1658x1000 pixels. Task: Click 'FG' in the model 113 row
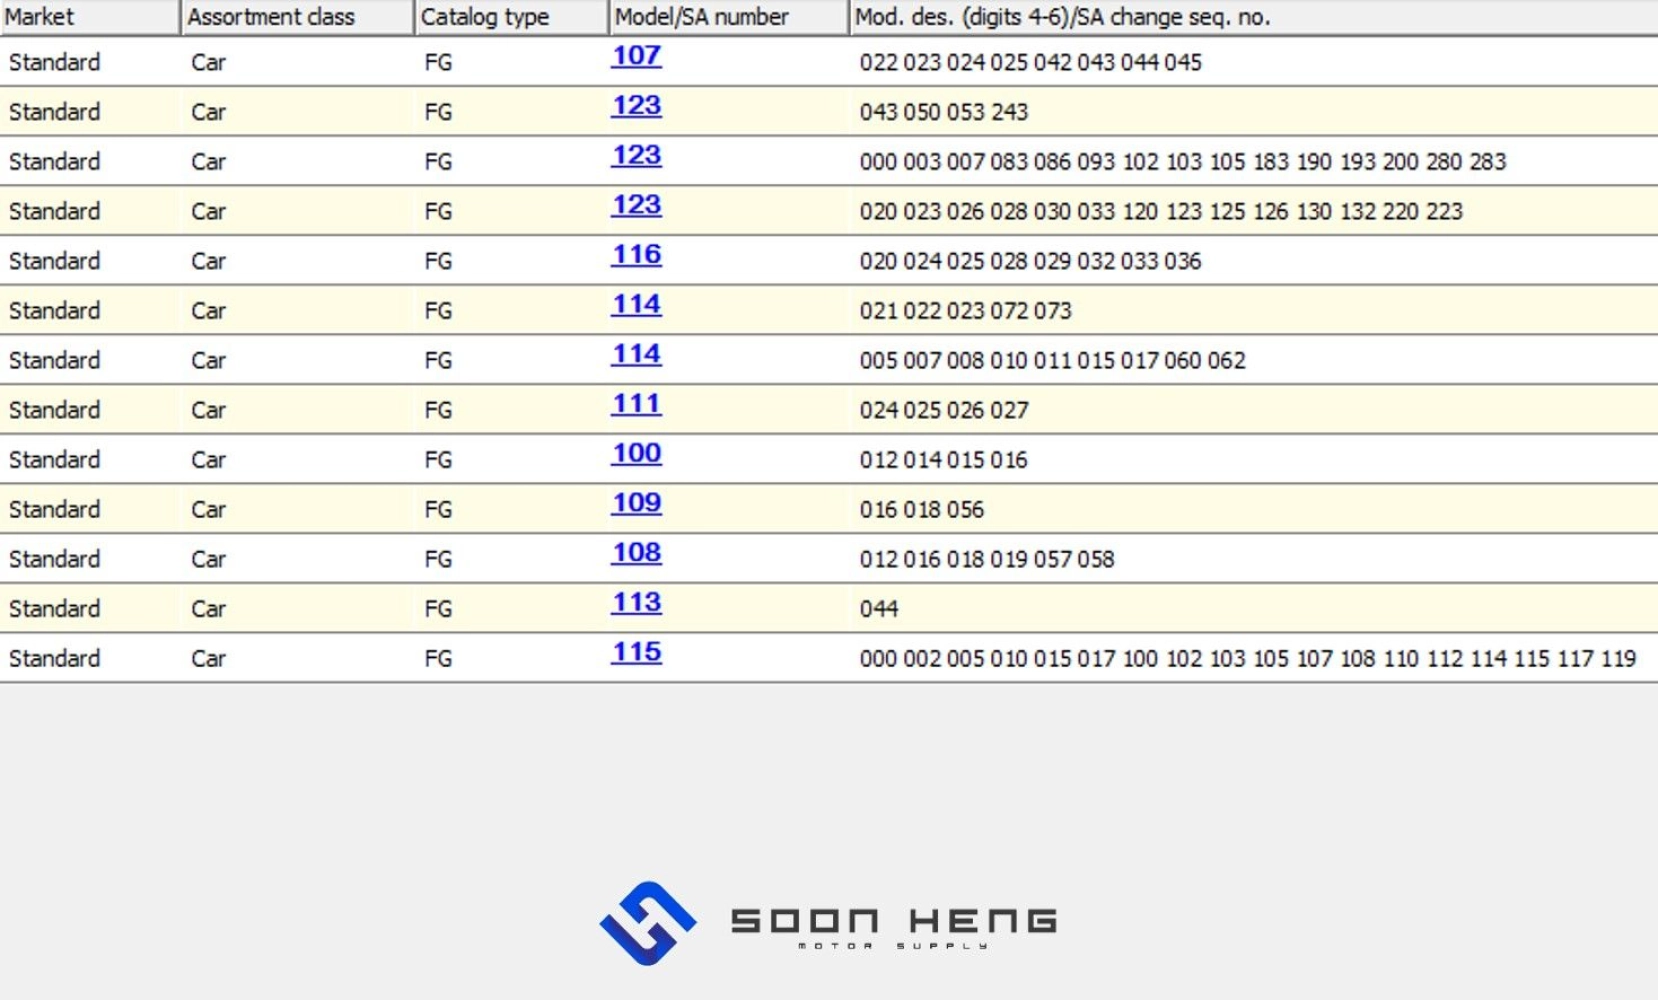click(x=438, y=609)
